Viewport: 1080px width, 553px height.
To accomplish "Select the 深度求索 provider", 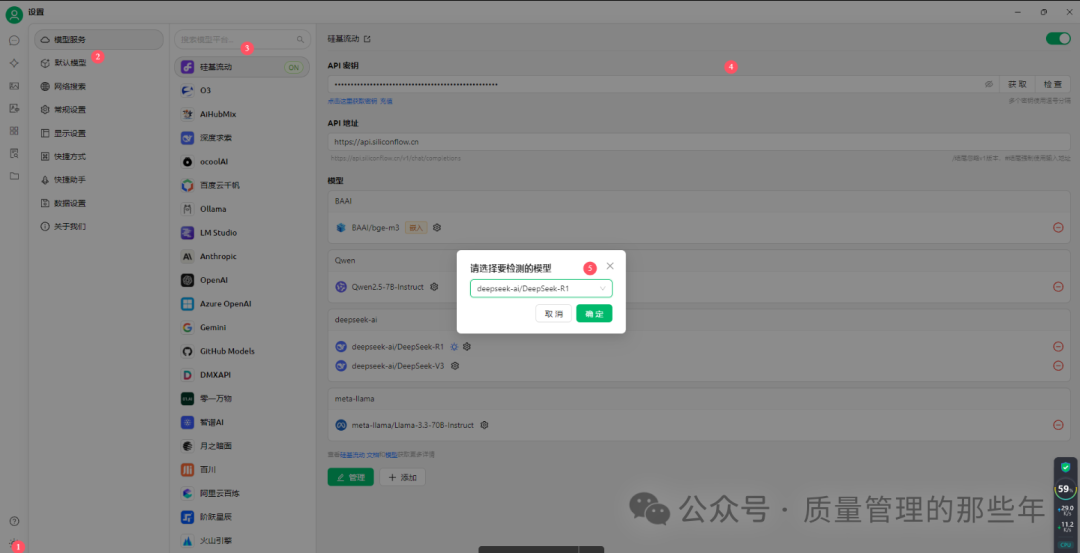I will 242,138.
